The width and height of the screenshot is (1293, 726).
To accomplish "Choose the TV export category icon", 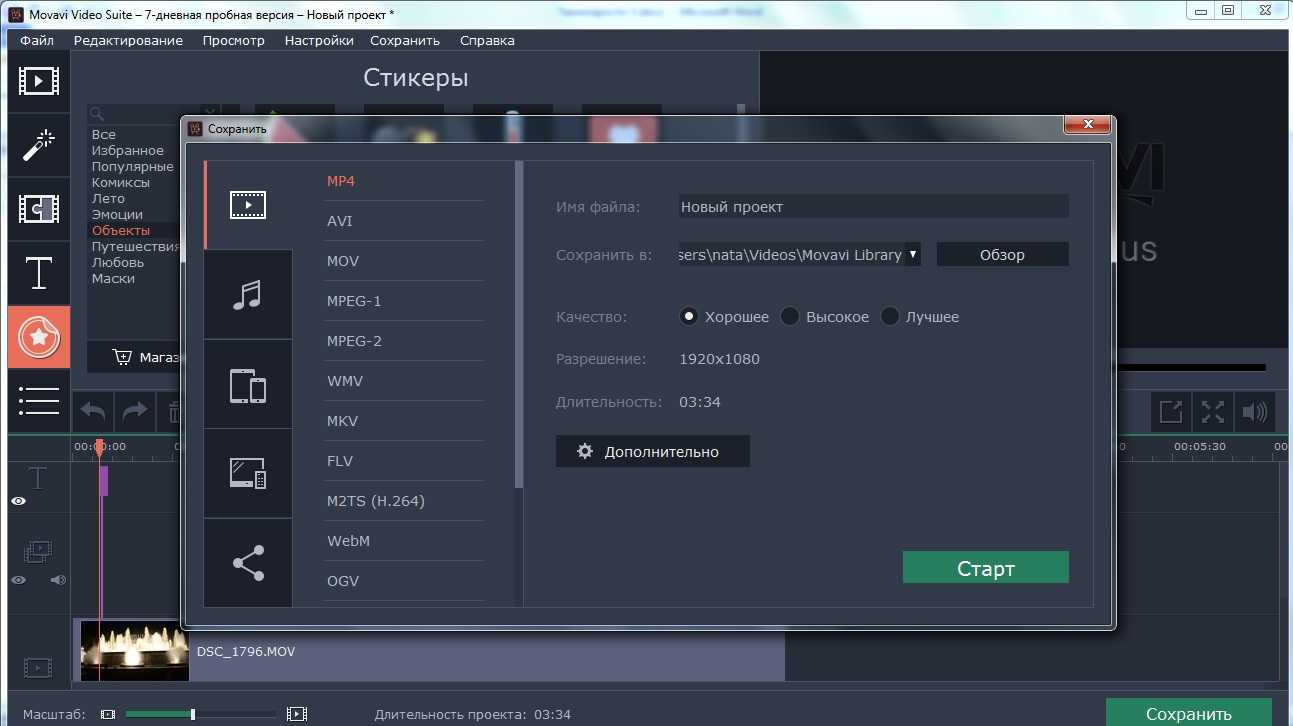I will [x=247, y=473].
